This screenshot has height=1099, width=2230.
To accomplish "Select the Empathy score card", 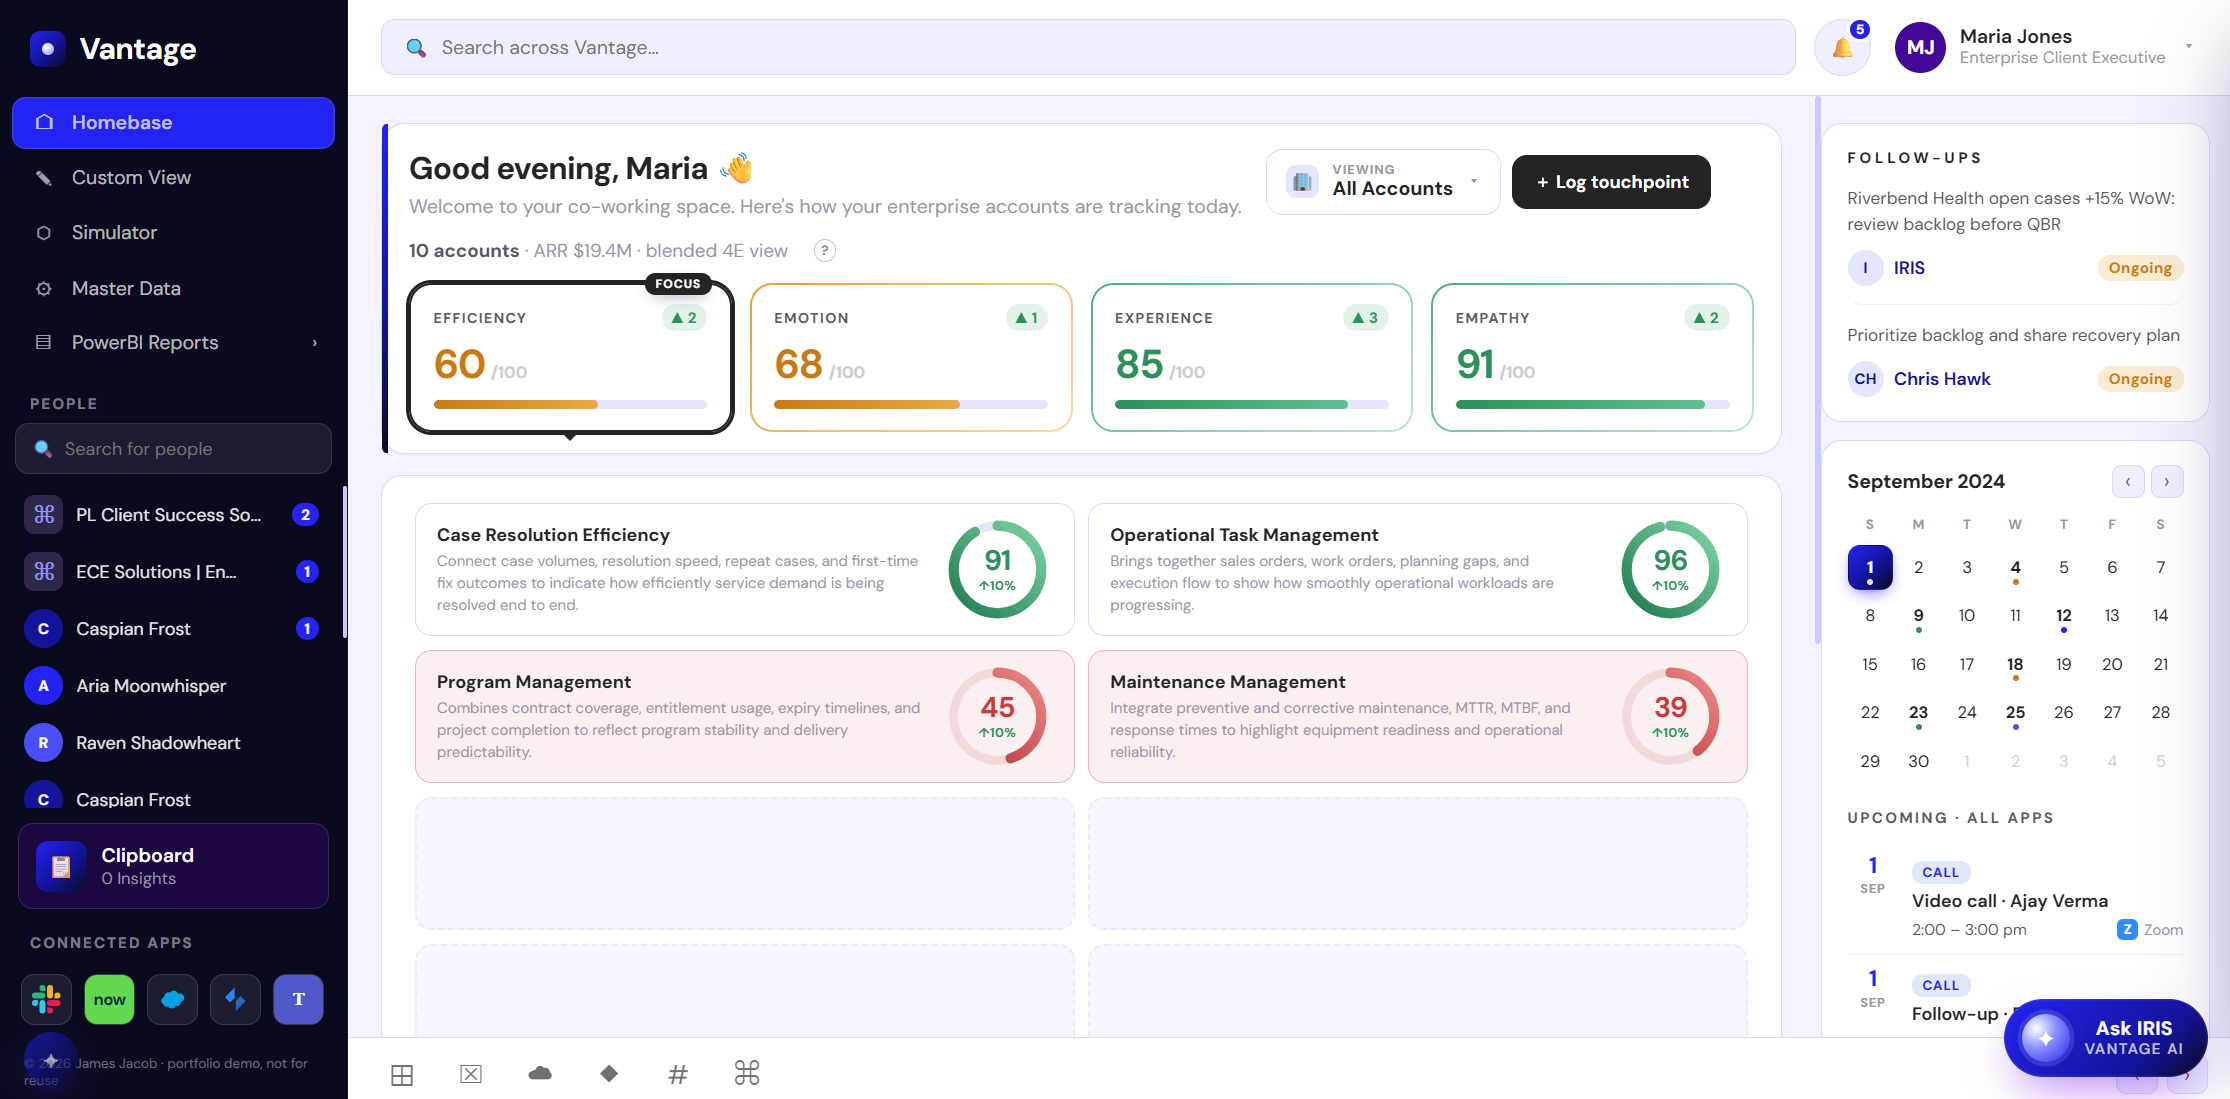I will click(x=1592, y=358).
